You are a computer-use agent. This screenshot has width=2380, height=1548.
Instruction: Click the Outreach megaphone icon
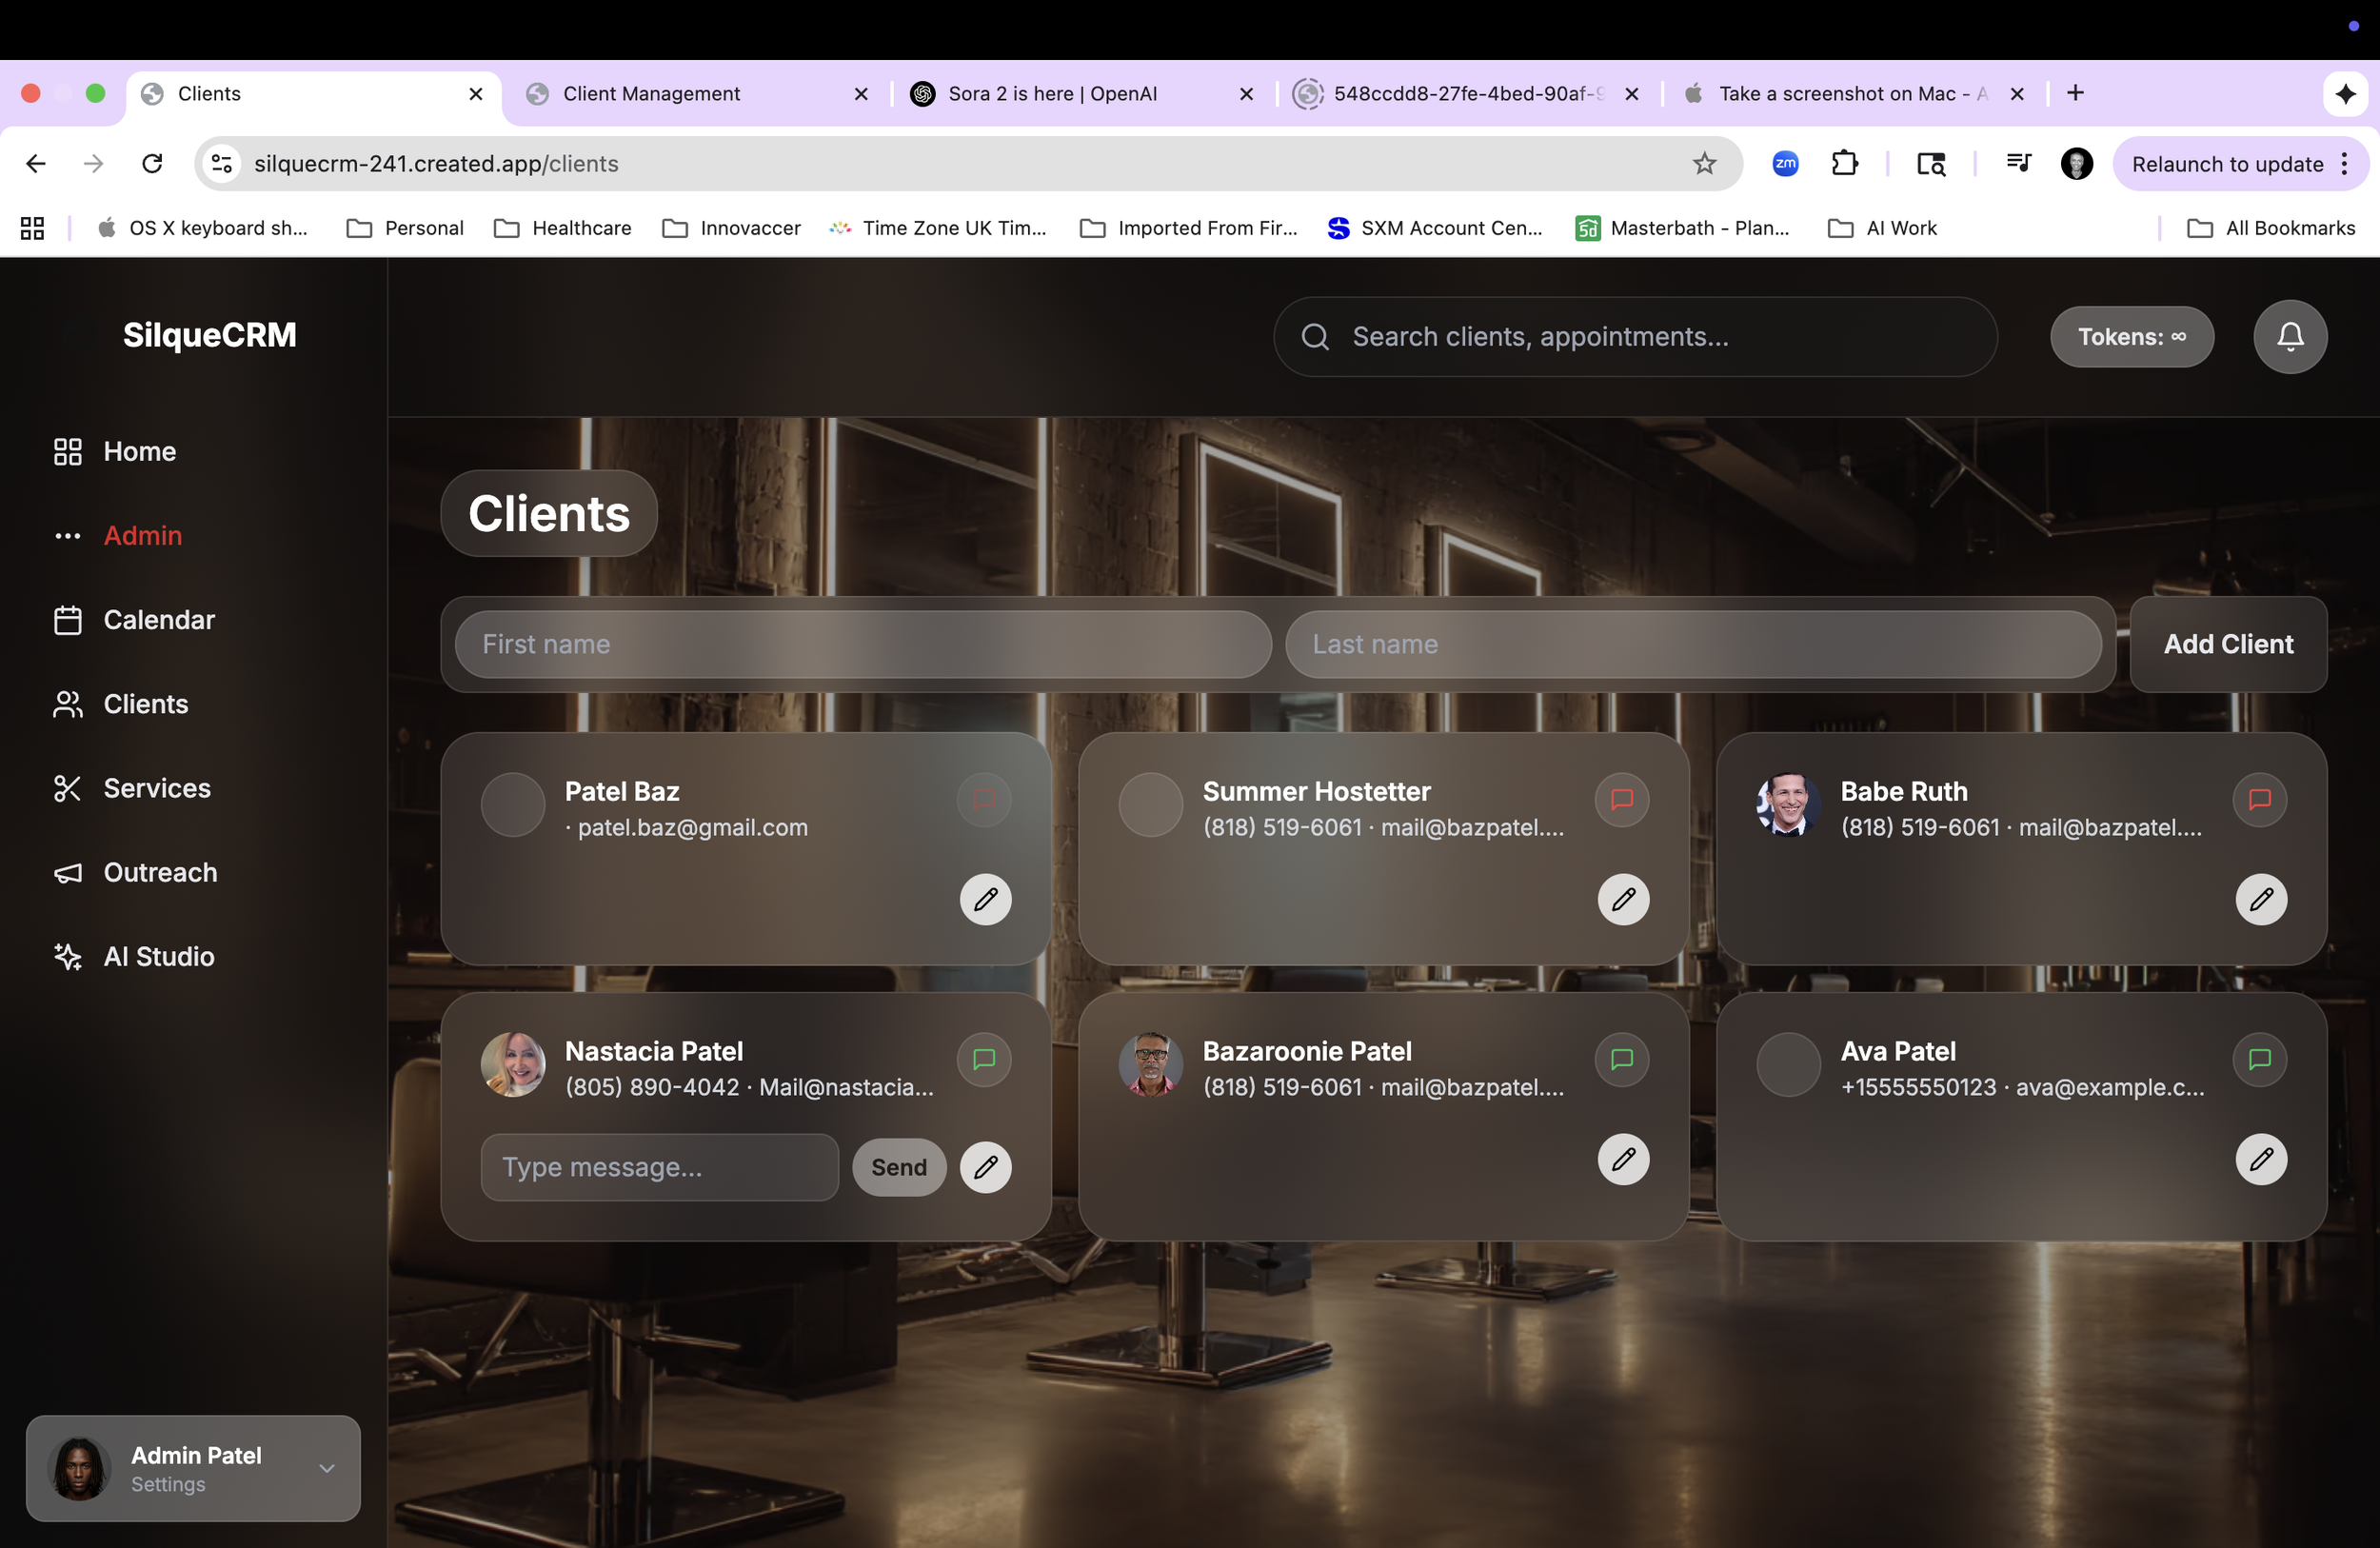(x=67, y=873)
